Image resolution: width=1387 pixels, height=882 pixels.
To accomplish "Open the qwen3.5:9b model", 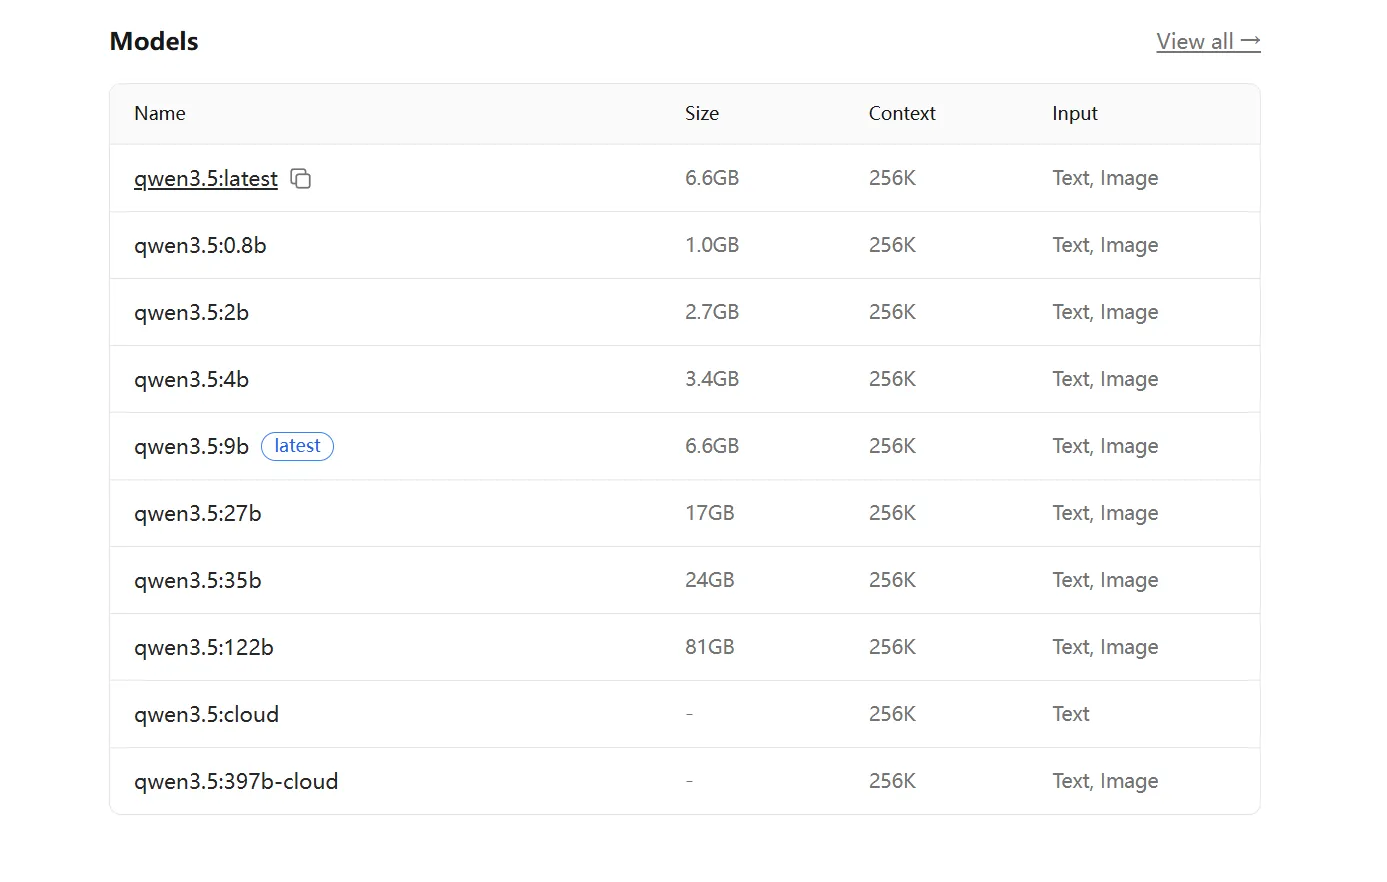I will point(191,447).
